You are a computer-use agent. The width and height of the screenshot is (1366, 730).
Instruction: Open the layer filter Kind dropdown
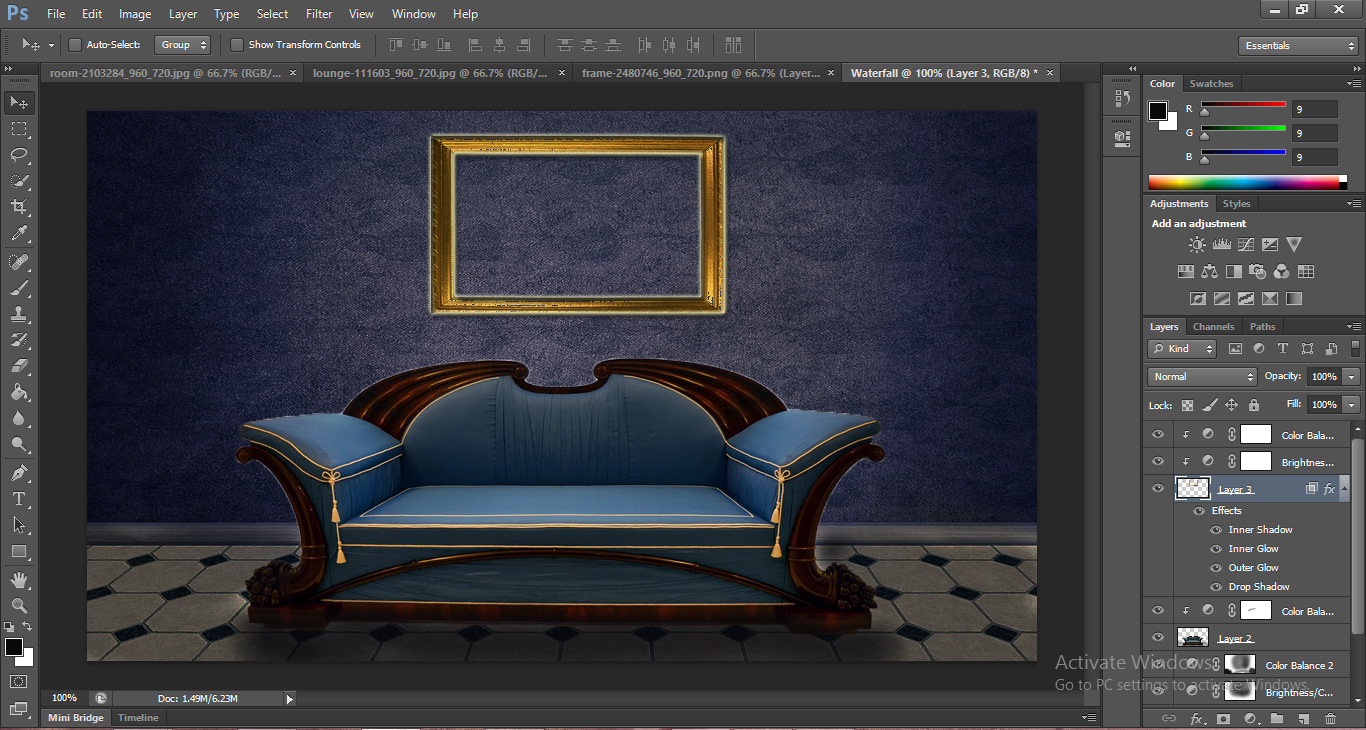click(1182, 349)
